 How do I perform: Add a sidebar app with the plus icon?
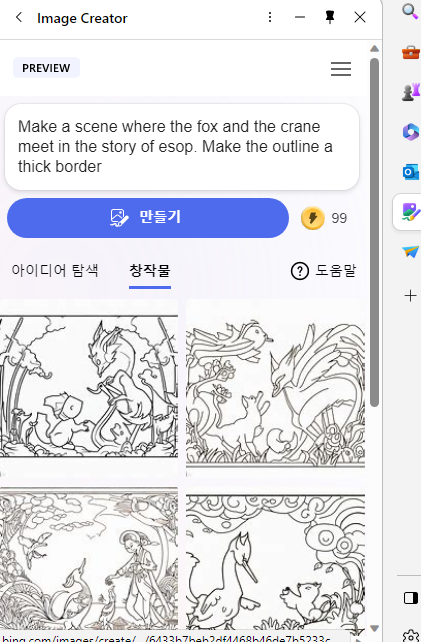[x=410, y=296]
